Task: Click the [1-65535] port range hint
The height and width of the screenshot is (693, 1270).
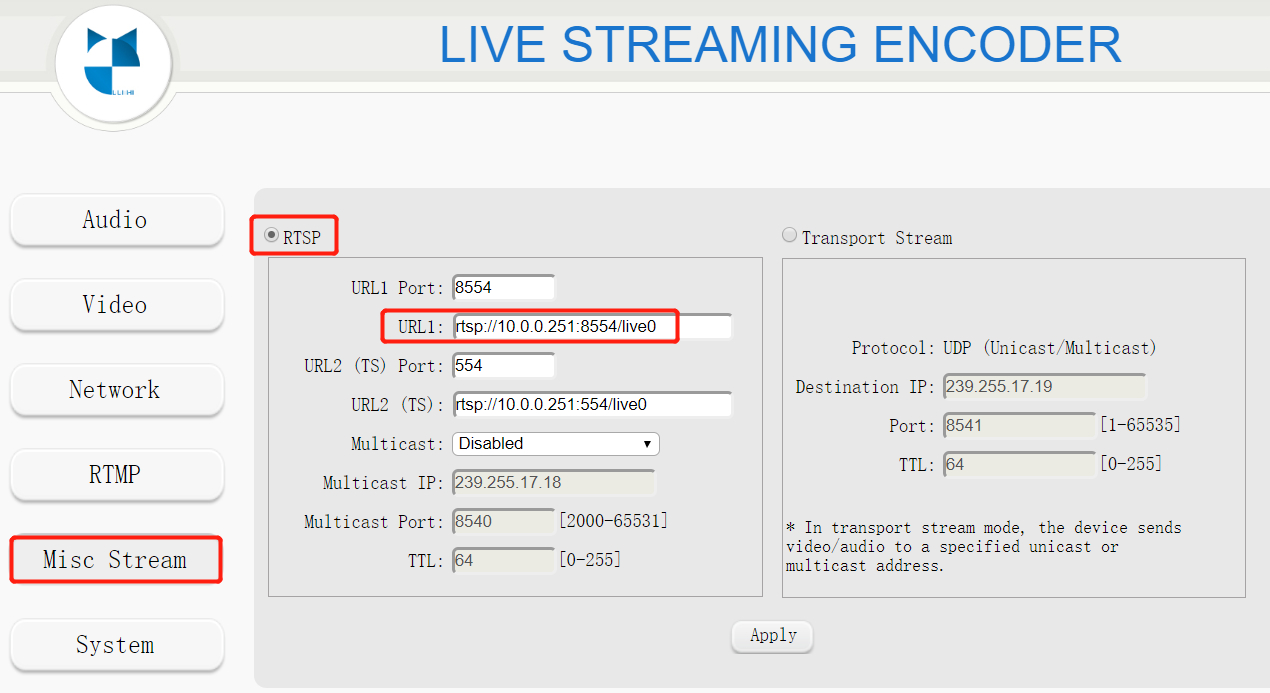Action: click(x=1140, y=425)
